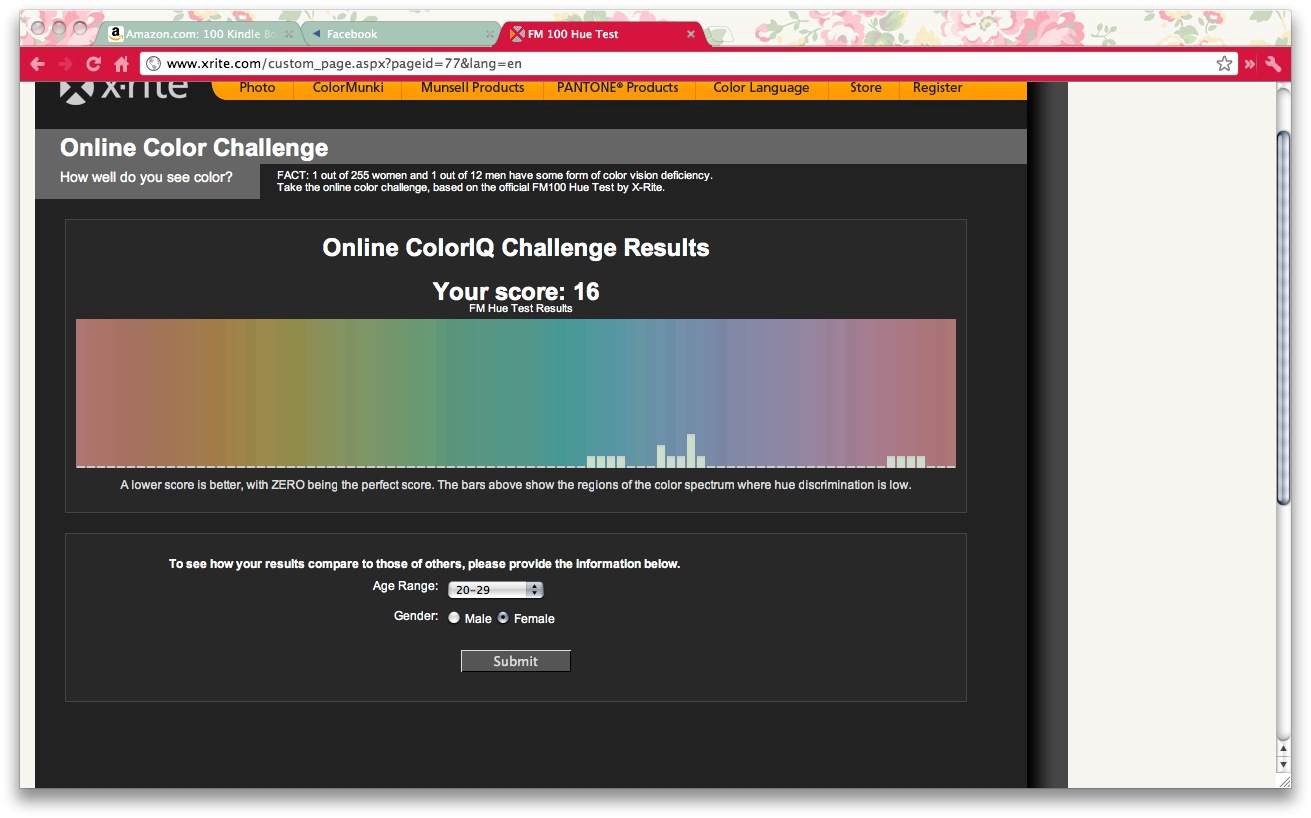
Task: Open the Register menu
Action: click(937, 88)
